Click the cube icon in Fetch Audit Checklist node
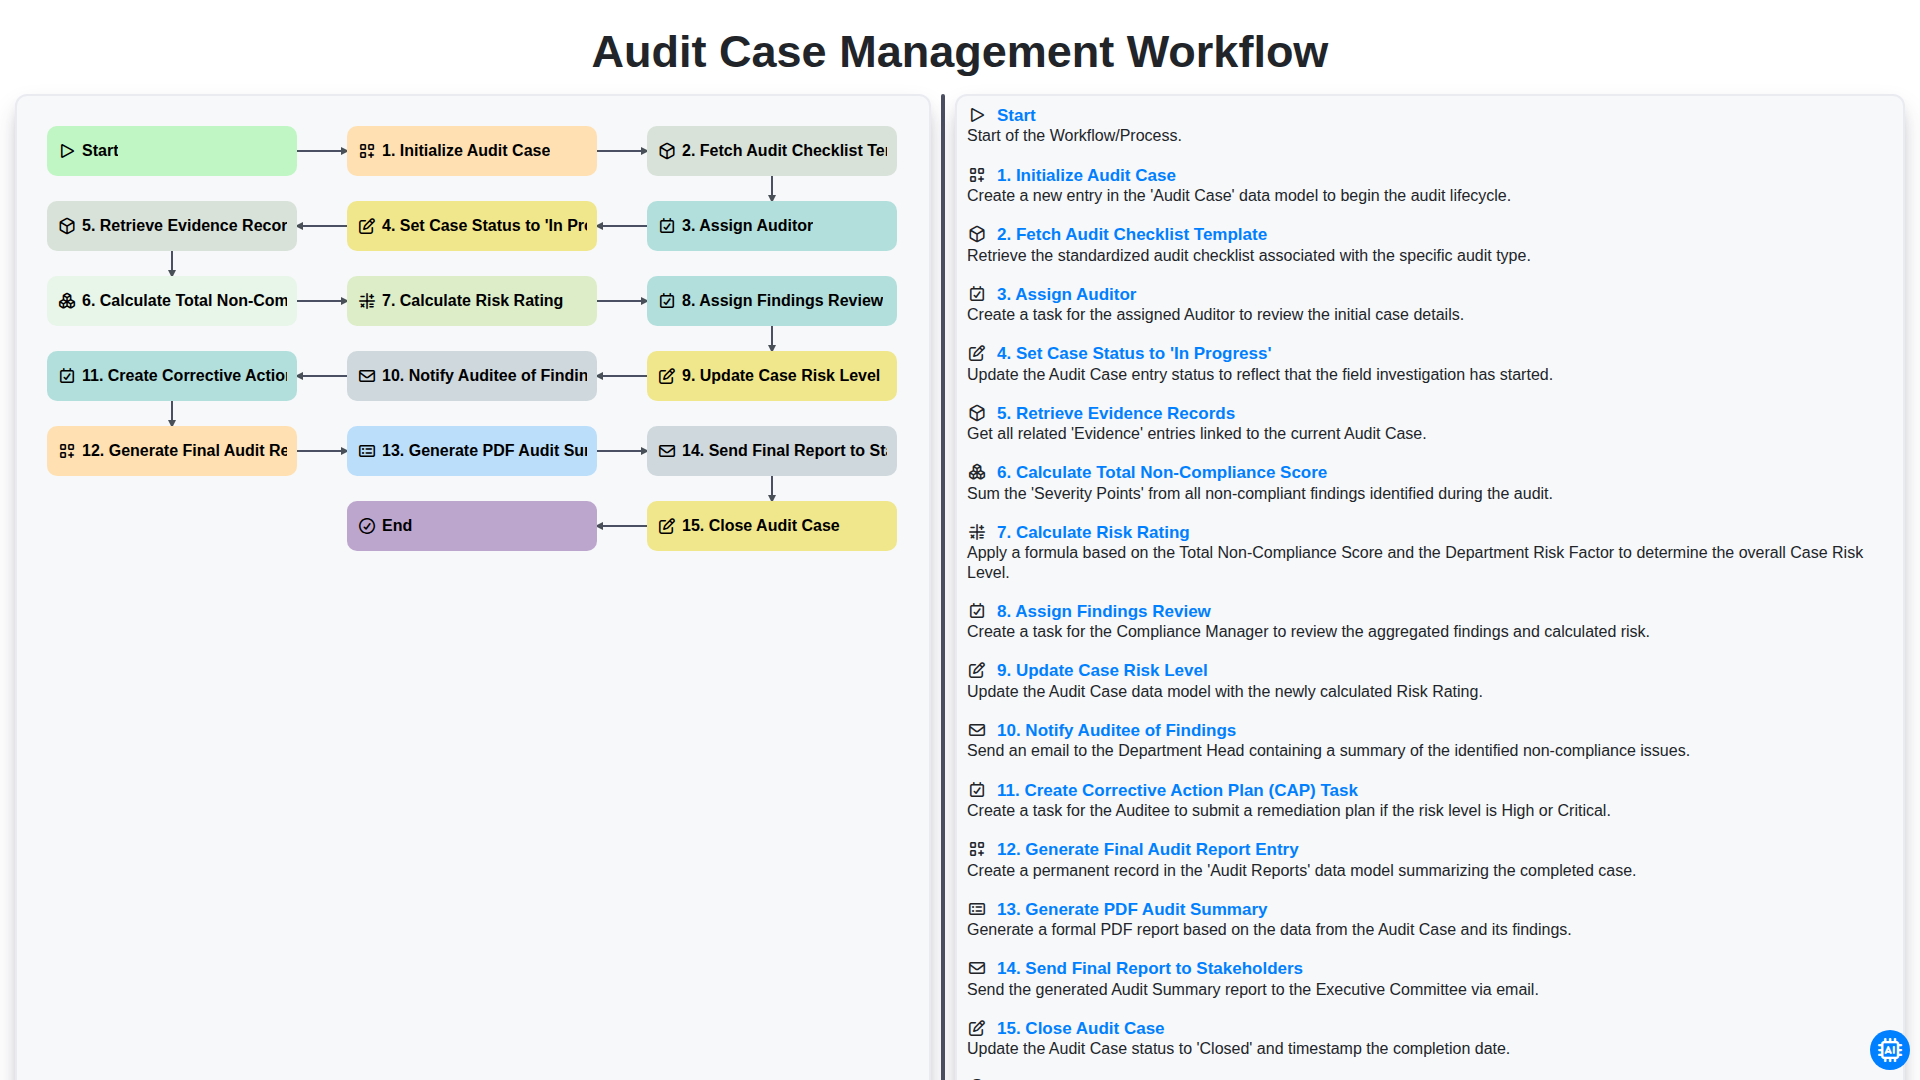This screenshot has height=1080, width=1920. click(667, 151)
